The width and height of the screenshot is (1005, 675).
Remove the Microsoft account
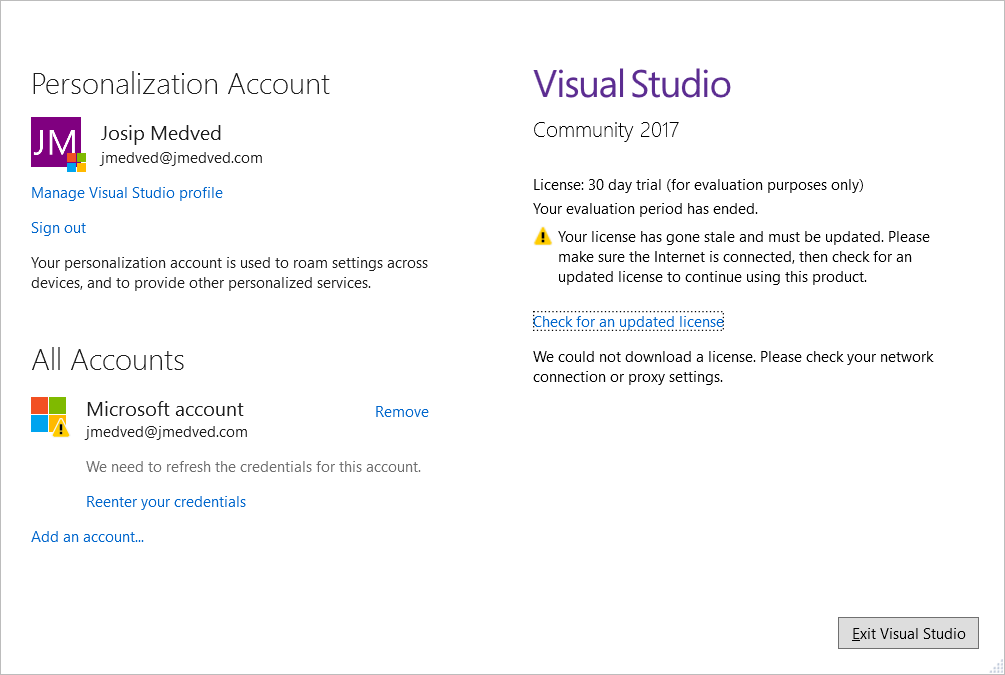point(401,412)
